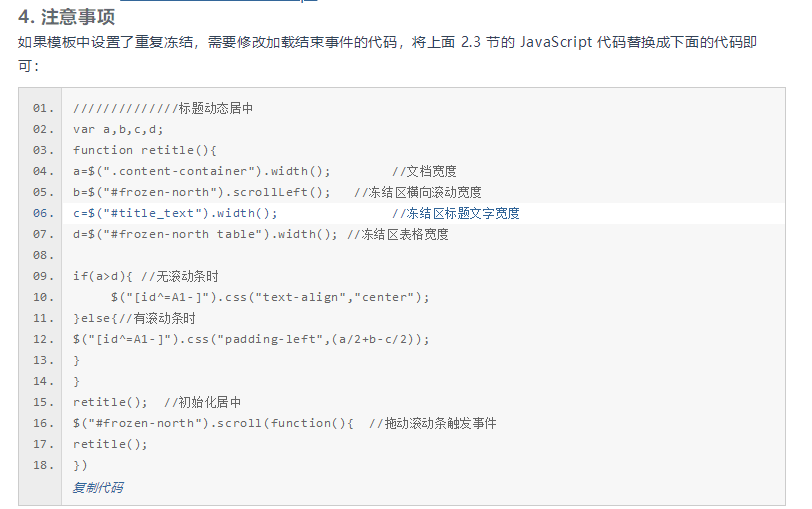This screenshot has height=509, width=812.
Task: Click the retitle(); 初始化居中 line
Action: pos(157,402)
